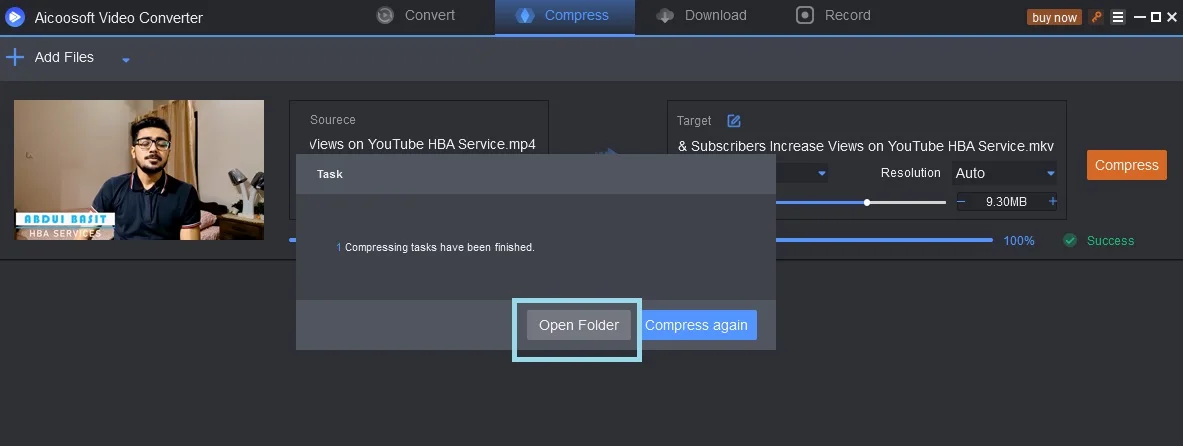Click the edit target name pencil icon

click(734, 121)
